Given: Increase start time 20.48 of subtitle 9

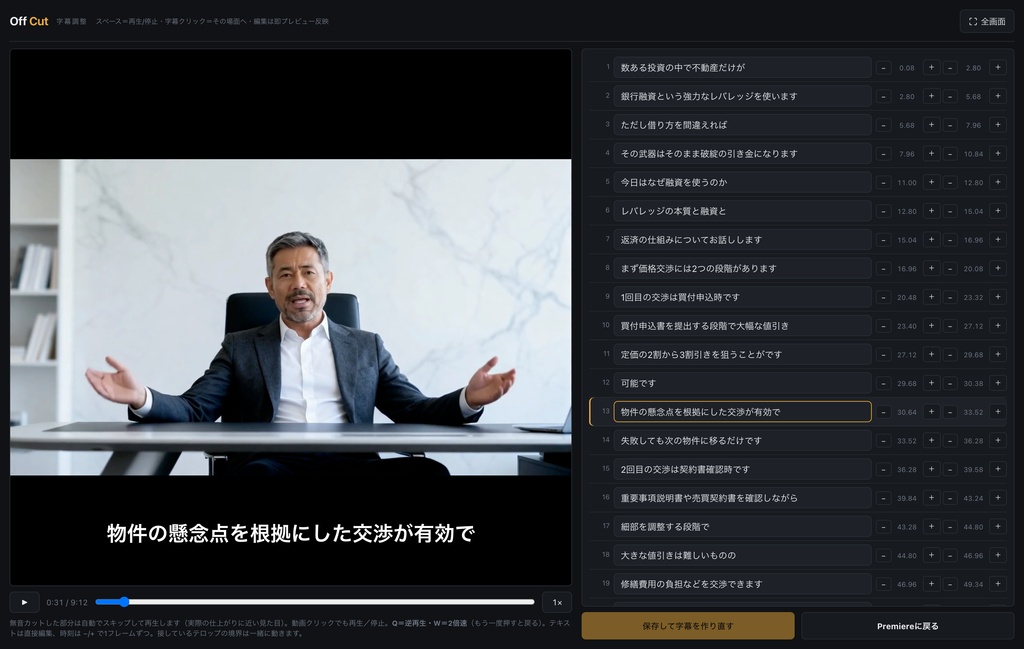Looking at the screenshot, I should (x=931, y=297).
